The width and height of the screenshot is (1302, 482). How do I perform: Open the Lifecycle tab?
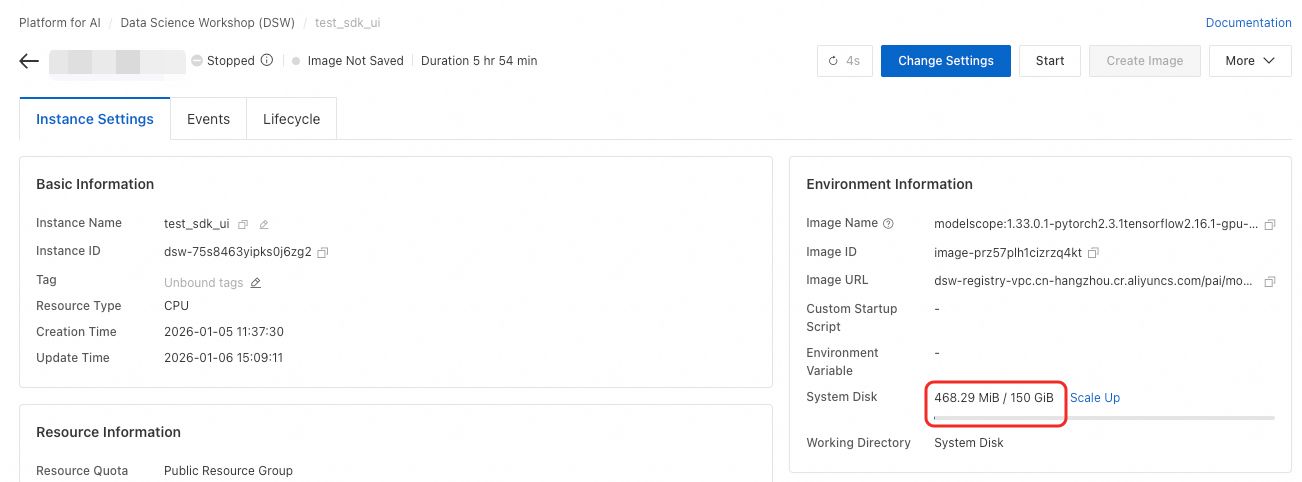click(x=291, y=119)
